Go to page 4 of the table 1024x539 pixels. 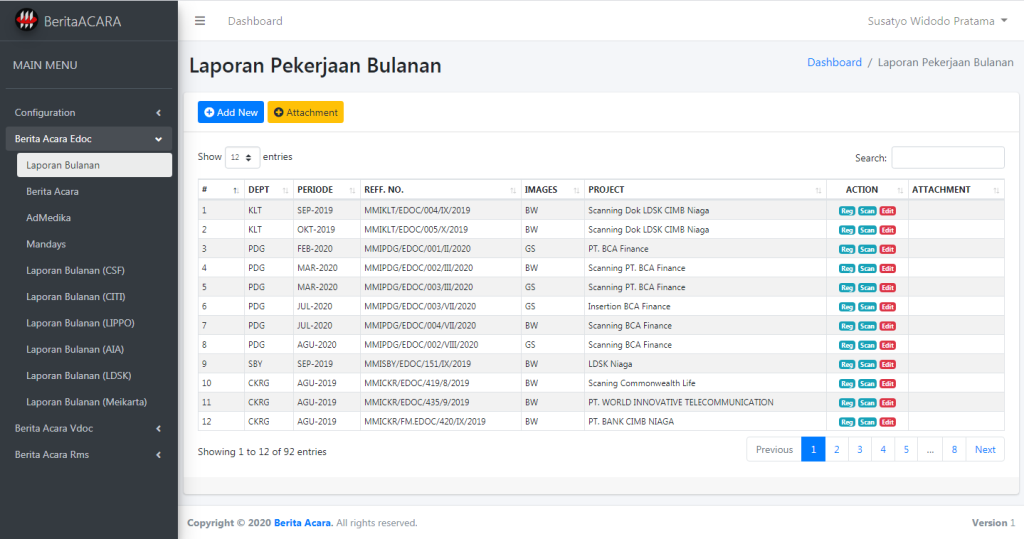(x=883, y=449)
